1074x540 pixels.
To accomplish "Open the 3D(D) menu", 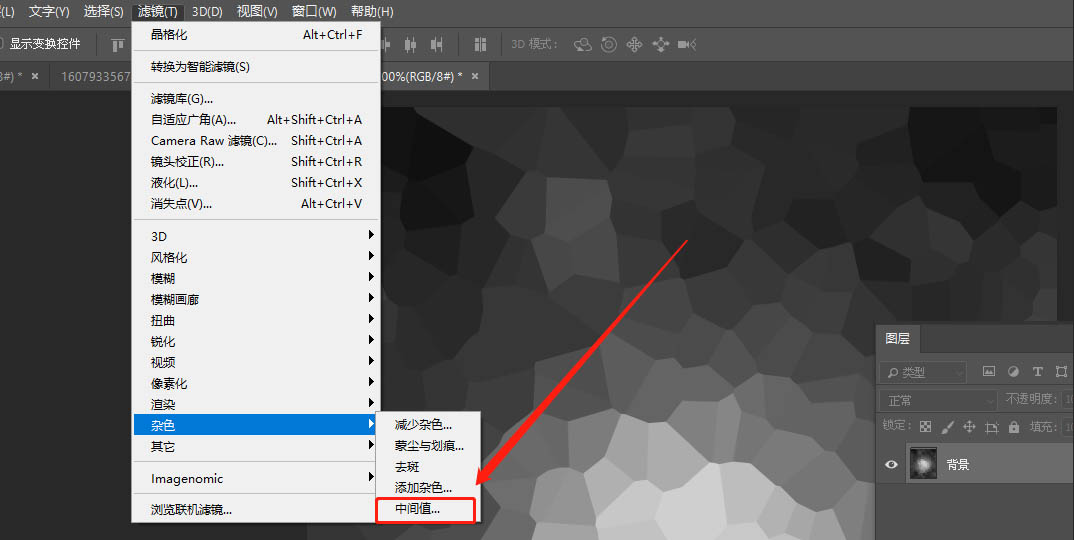I will [x=208, y=12].
